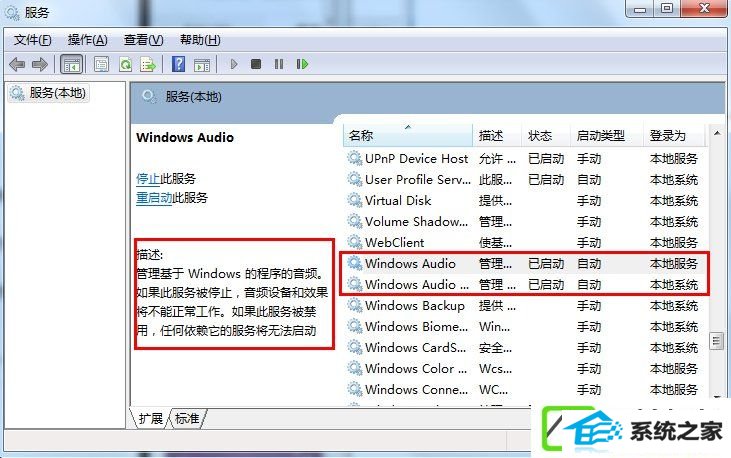731x458 pixels.
Task: Stop the service with the stop button
Action: point(256,64)
